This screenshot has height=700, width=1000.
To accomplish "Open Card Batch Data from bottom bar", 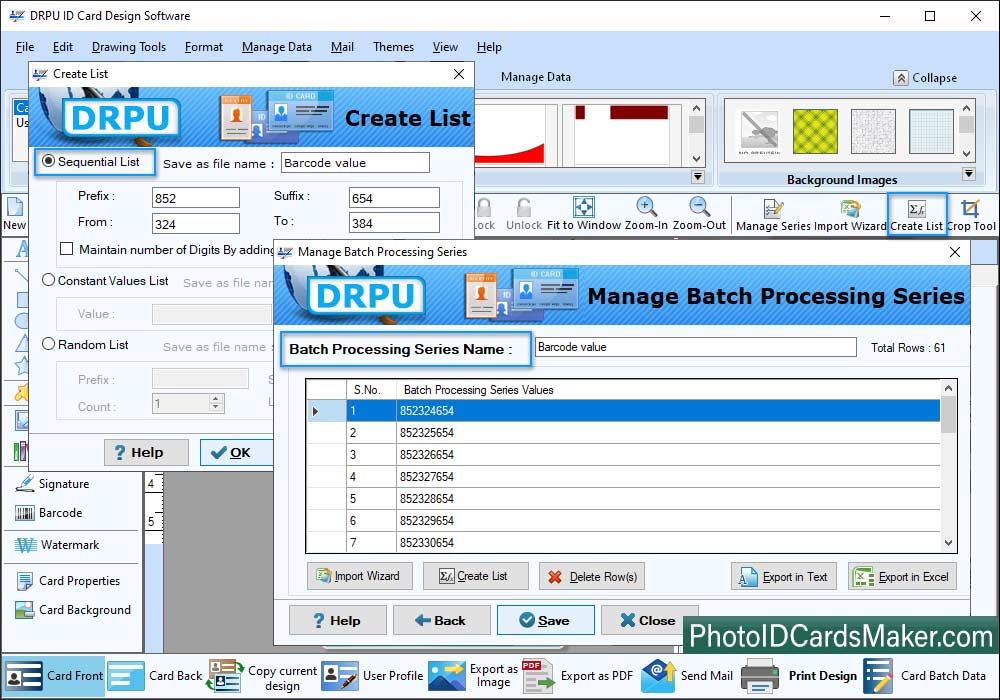I will tap(925, 676).
